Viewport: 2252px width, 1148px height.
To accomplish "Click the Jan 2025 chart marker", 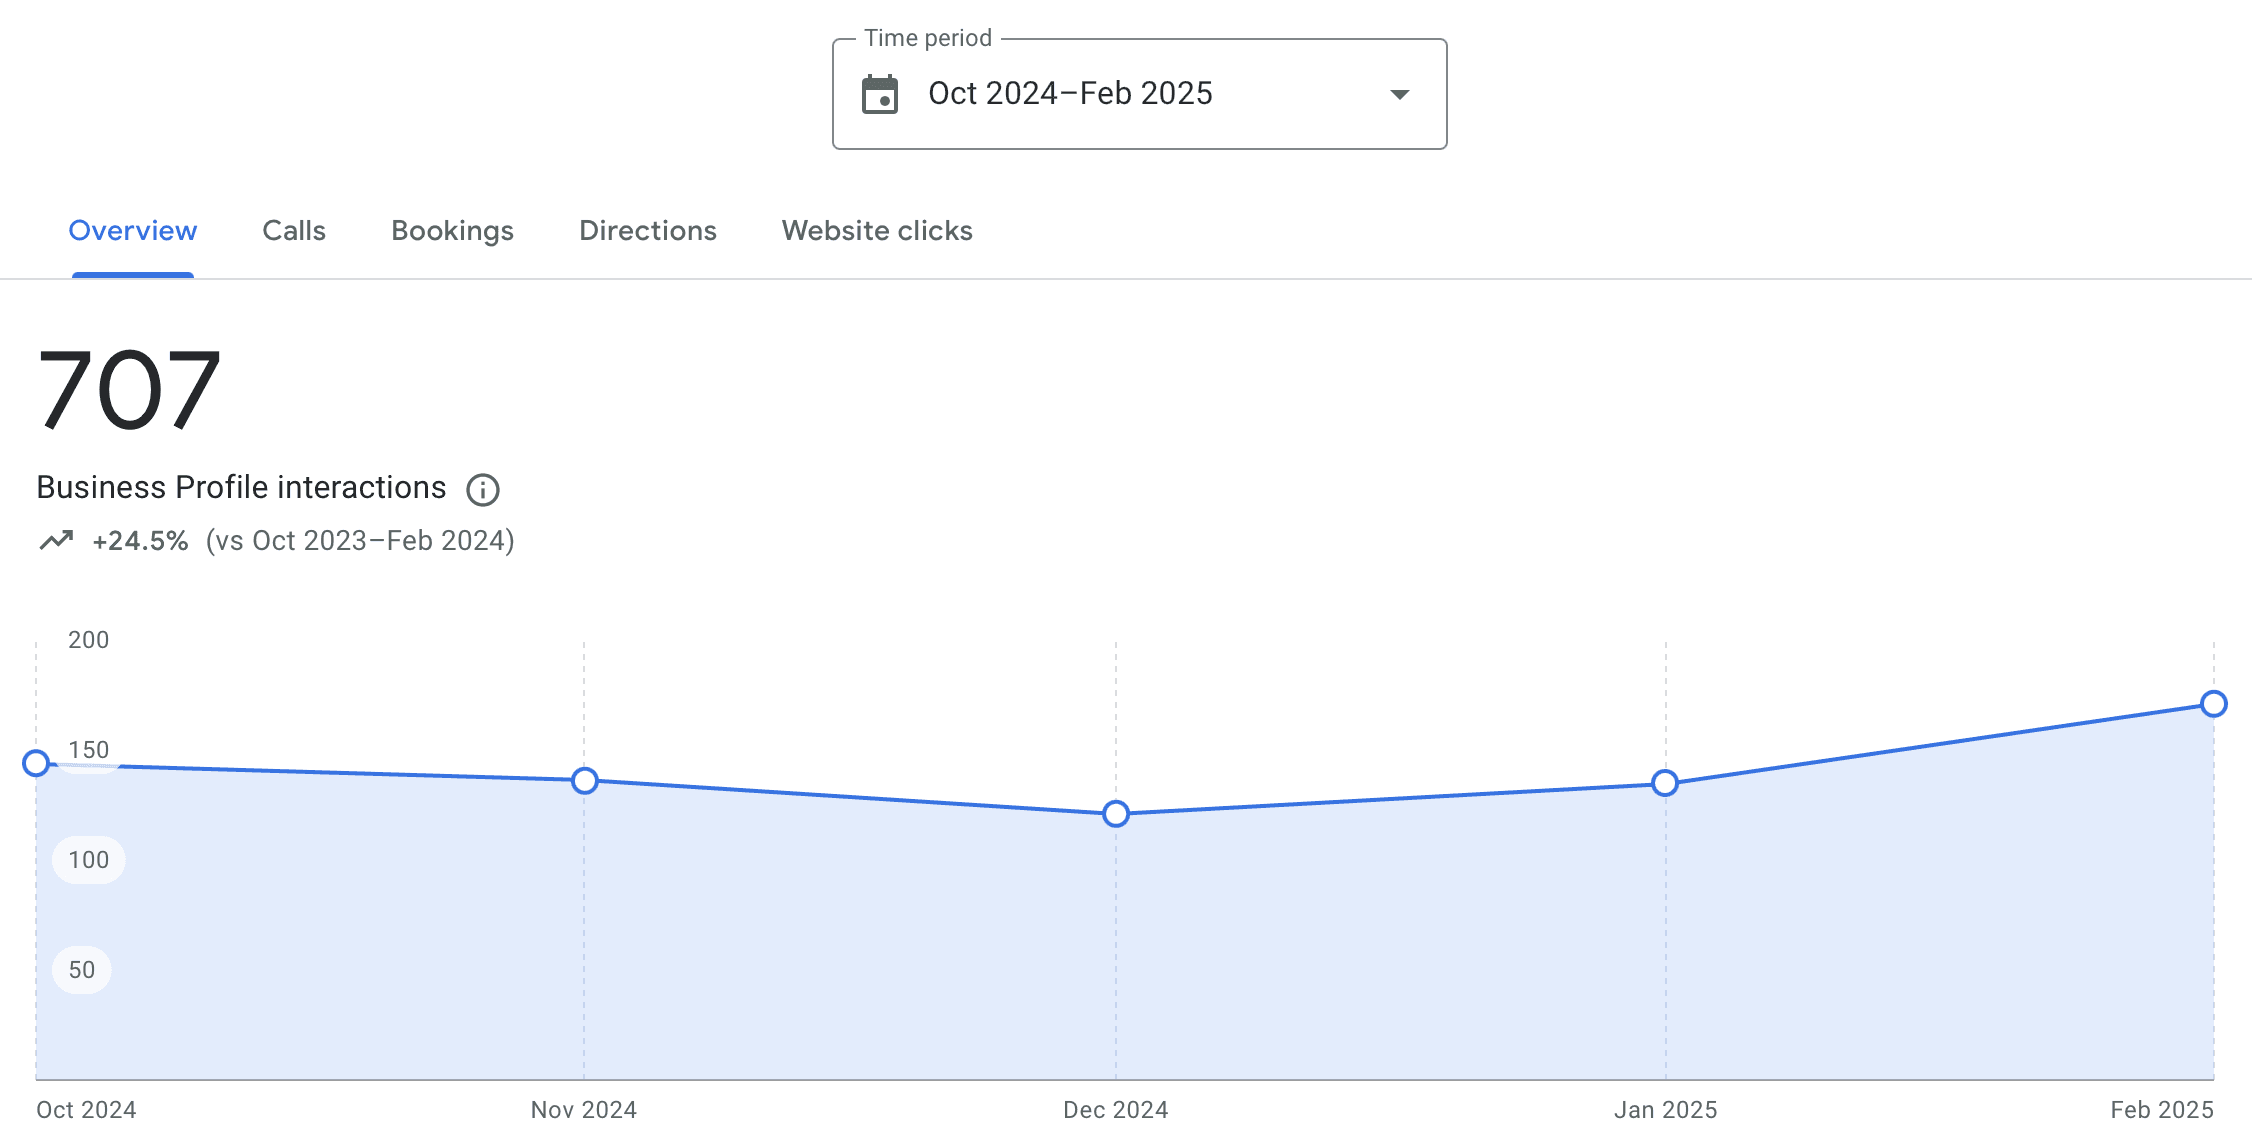I will click(1665, 783).
